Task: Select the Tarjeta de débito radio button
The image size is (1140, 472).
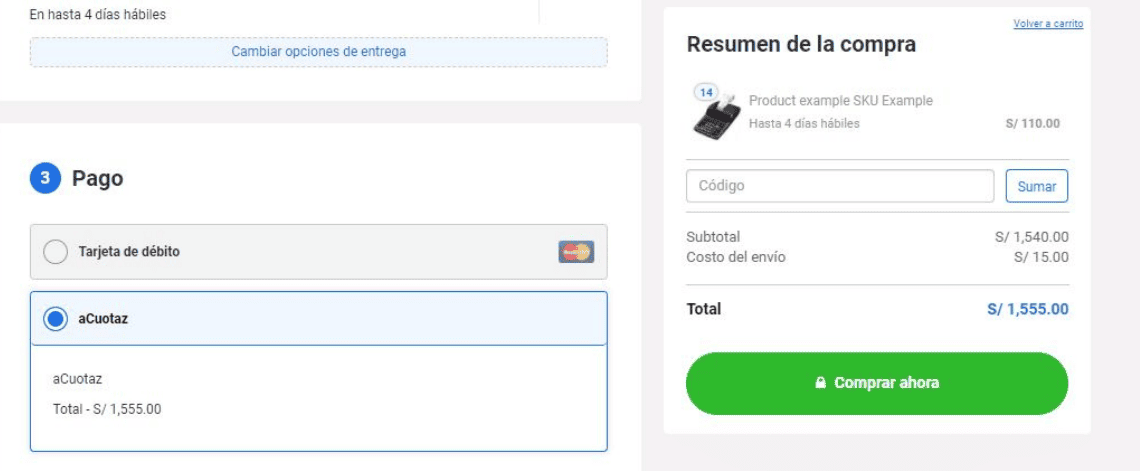Action: click(56, 252)
